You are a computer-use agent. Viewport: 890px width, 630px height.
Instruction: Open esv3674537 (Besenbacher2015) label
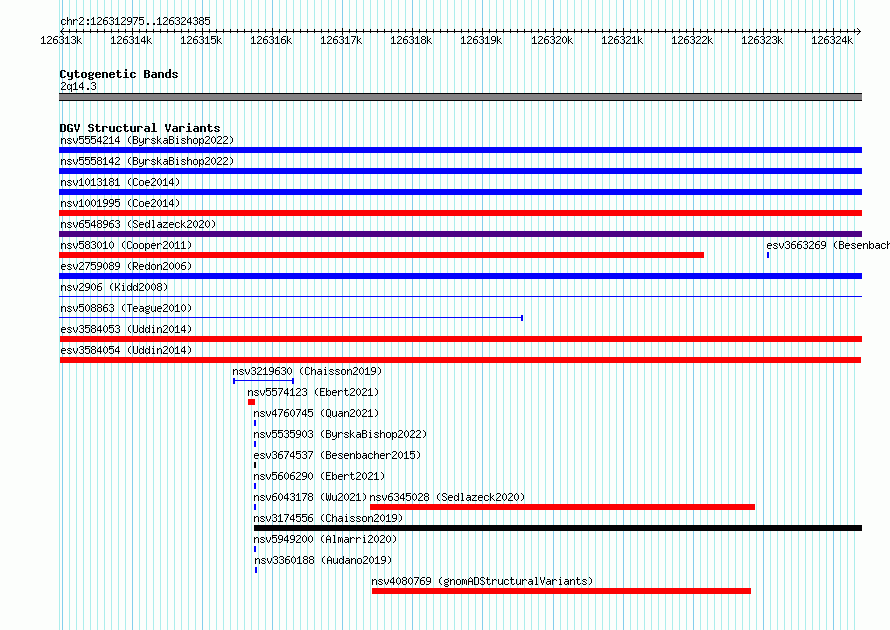coord(337,455)
